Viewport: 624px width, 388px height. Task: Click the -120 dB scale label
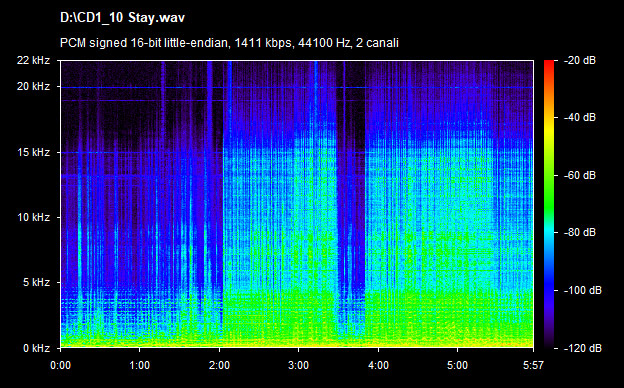tap(583, 349)
